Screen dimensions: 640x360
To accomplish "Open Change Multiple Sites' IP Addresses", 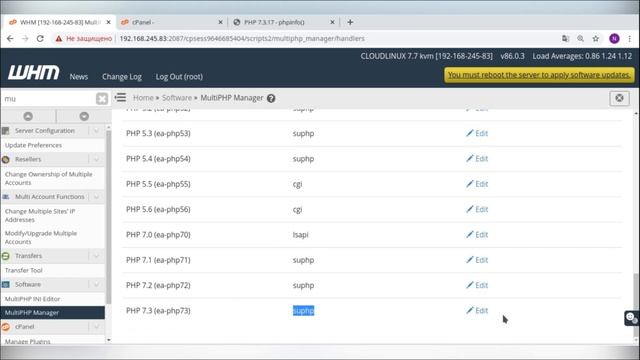I will coord(40,216).
